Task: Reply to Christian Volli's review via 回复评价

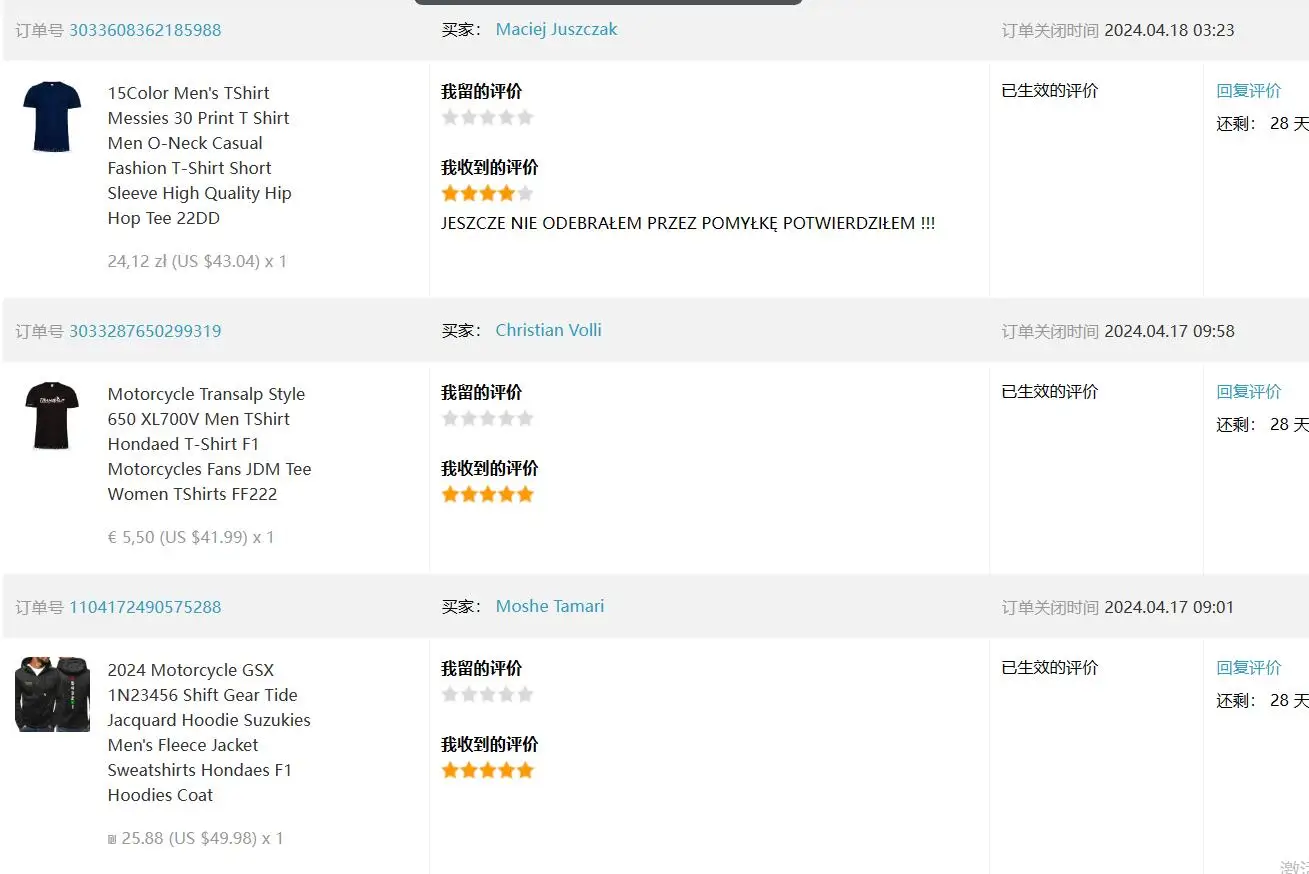Action: [x=1248, y=392]
